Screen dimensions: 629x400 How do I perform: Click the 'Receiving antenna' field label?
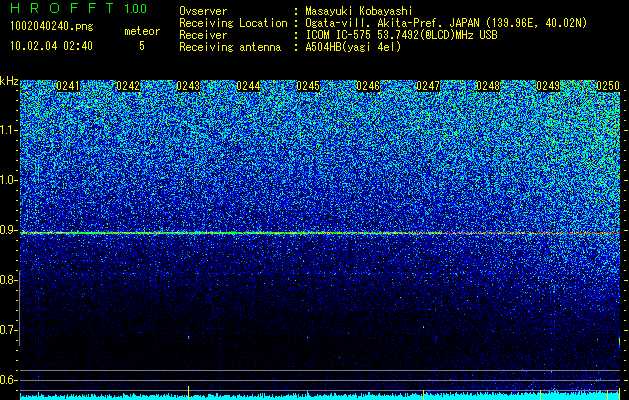point(230,47)
